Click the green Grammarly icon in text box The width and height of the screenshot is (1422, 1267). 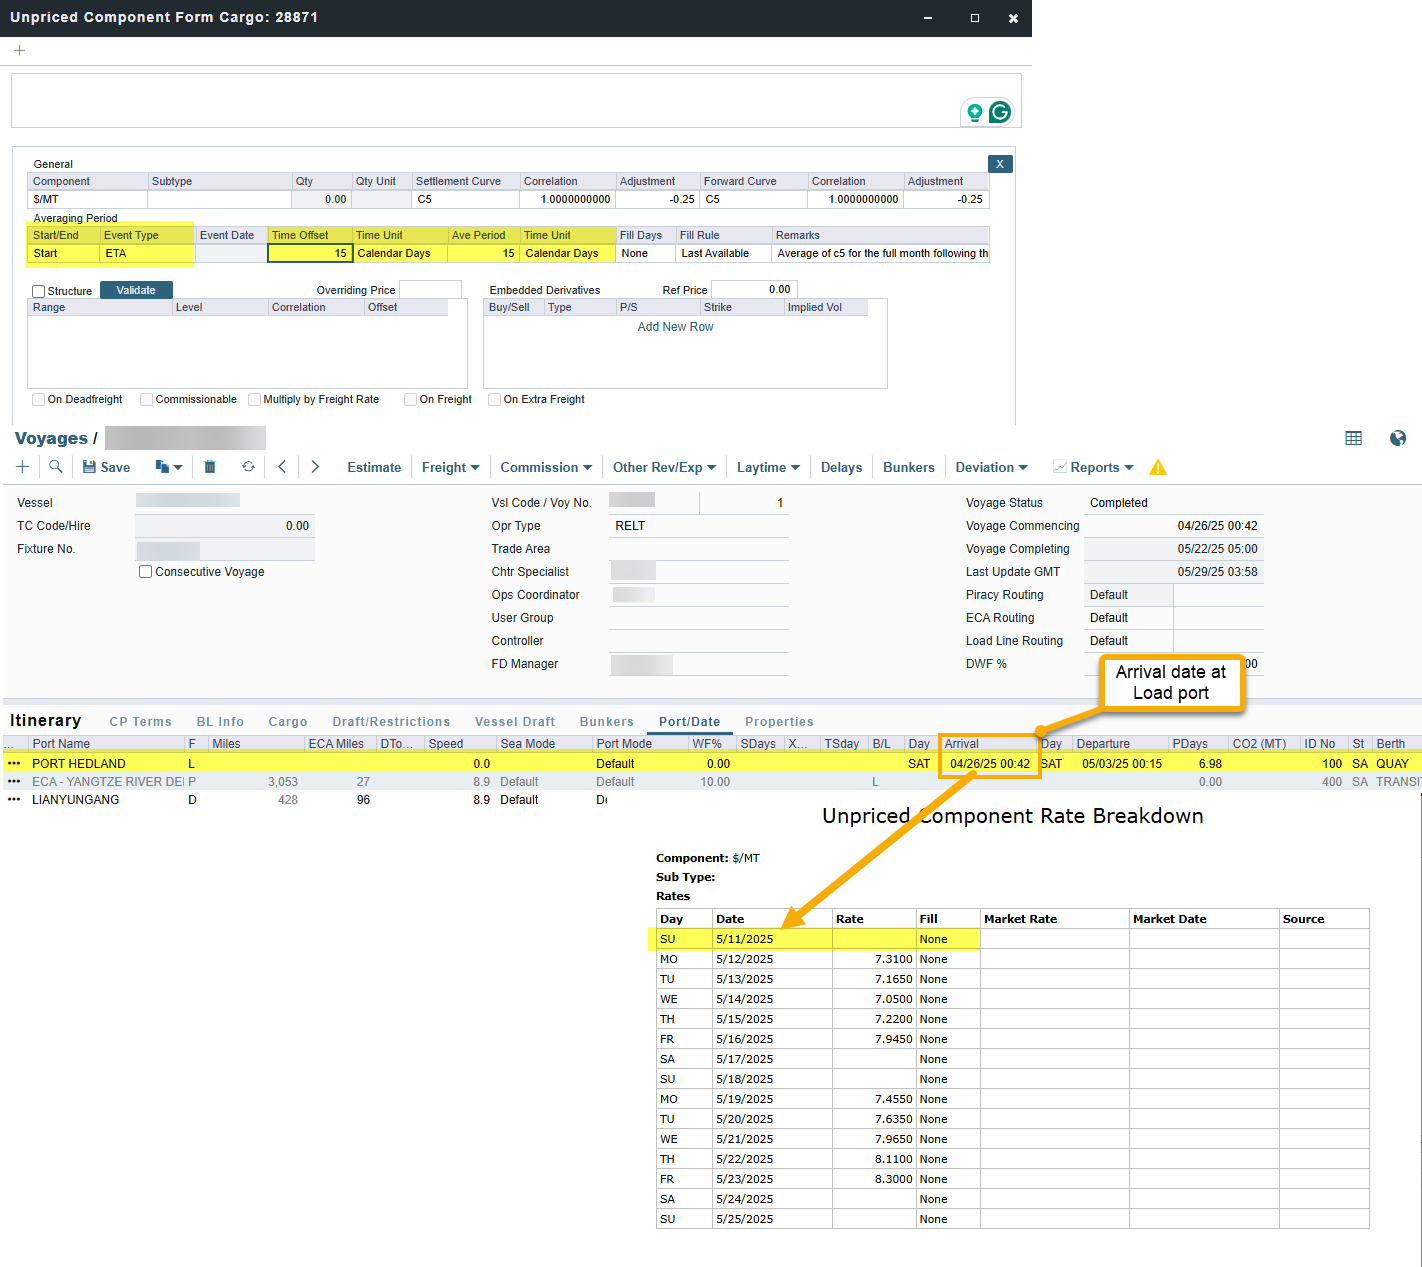tap(999, 112)
